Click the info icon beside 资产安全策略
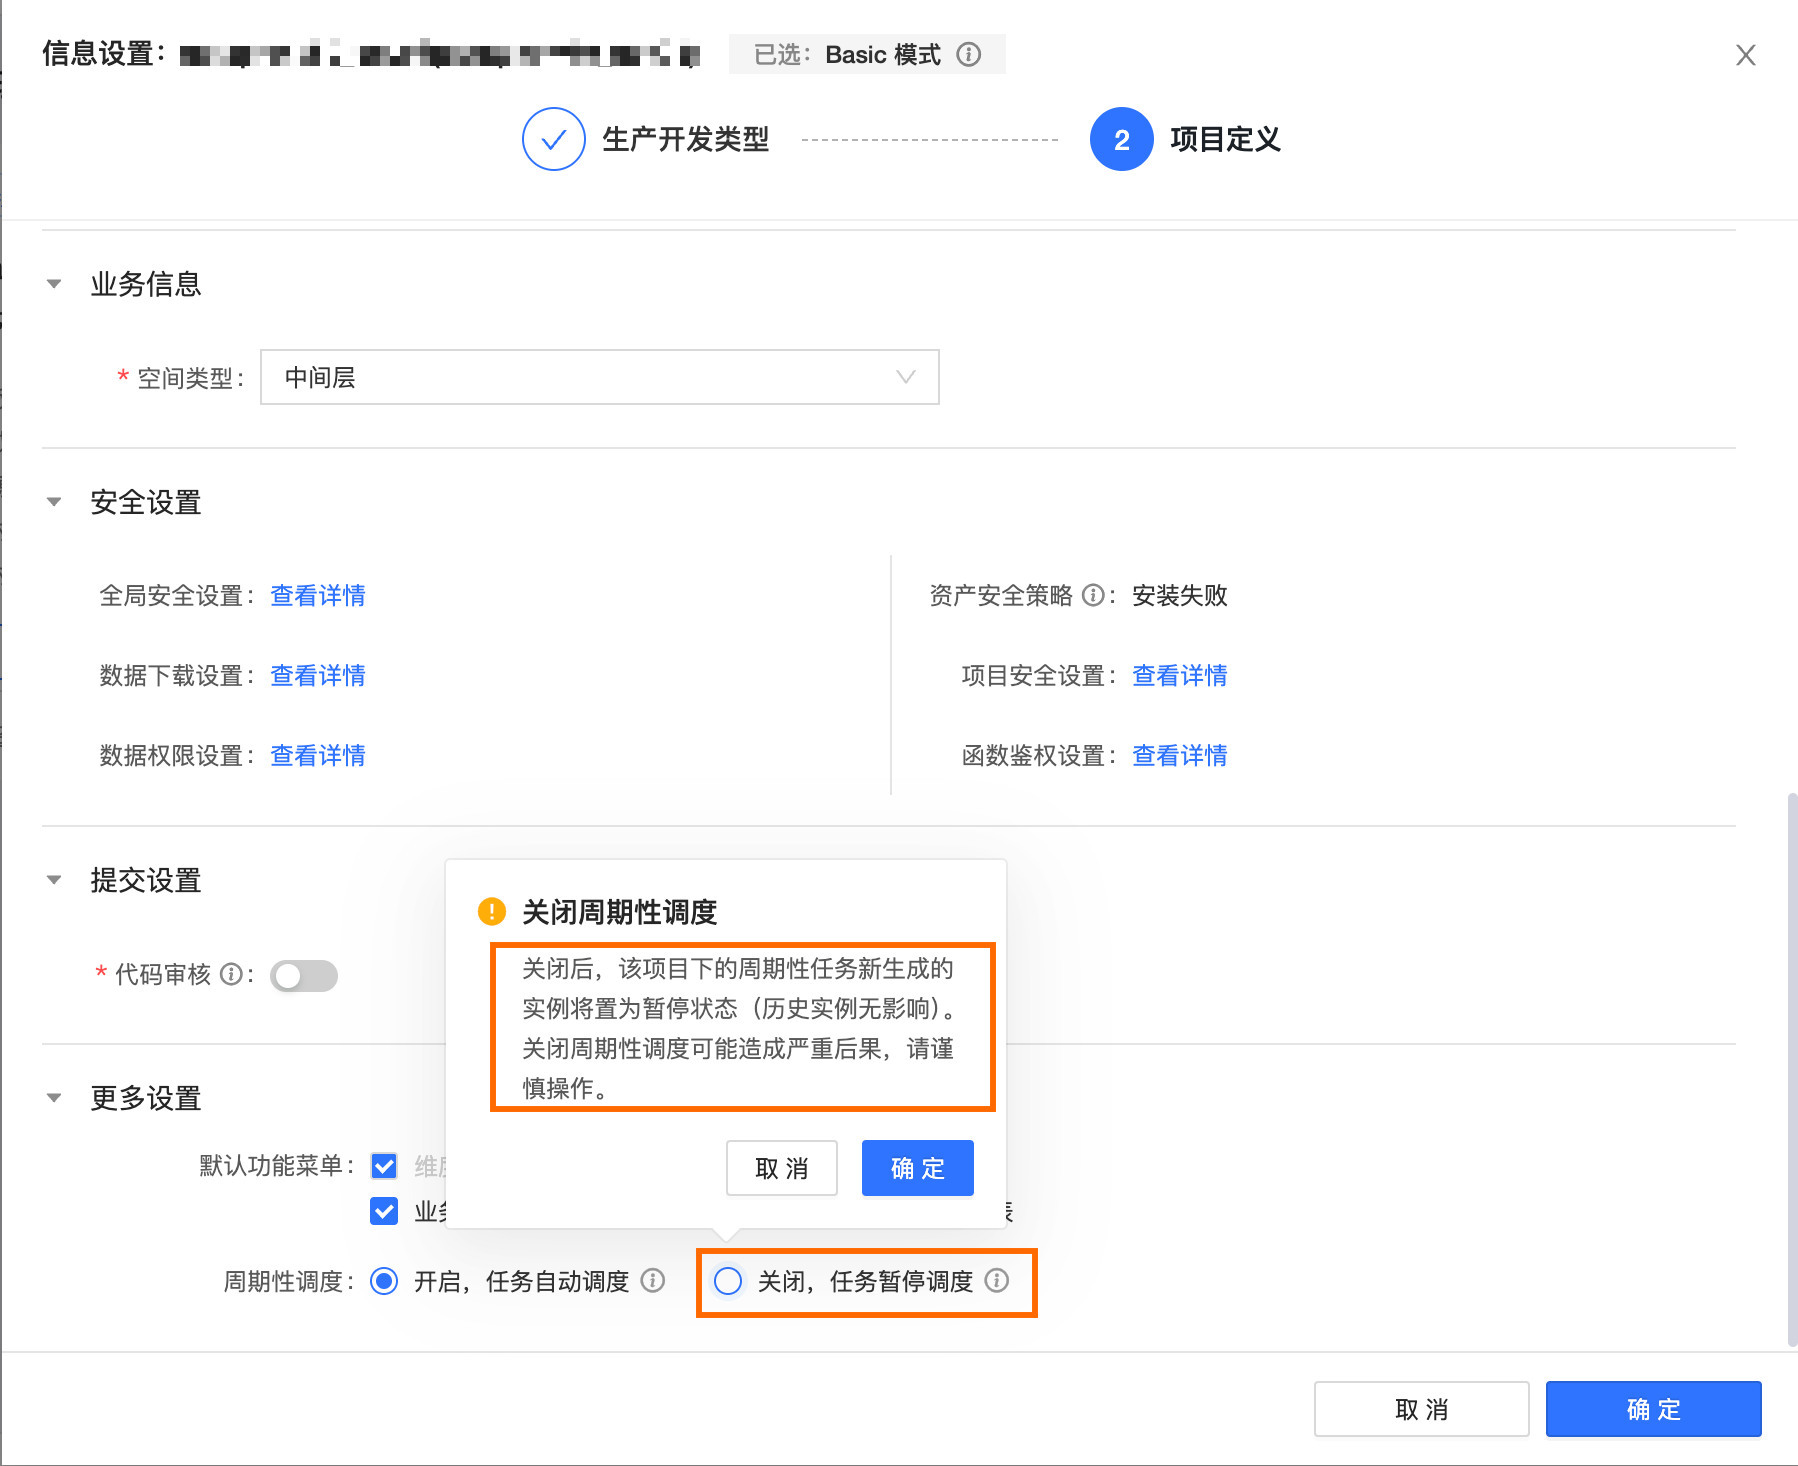Screen dimensions: 1798x1466 pos(1093,596)
